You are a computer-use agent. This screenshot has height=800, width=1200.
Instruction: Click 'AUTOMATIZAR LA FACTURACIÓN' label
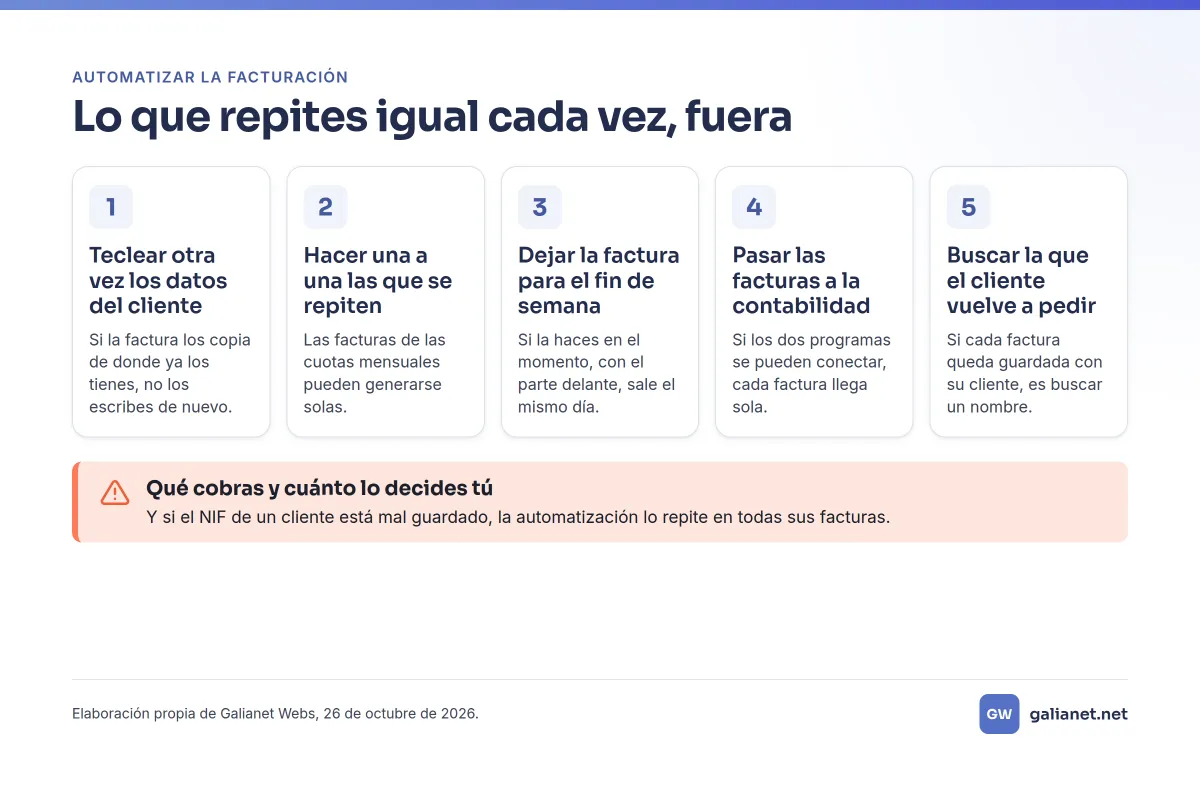tap(210, 77)
